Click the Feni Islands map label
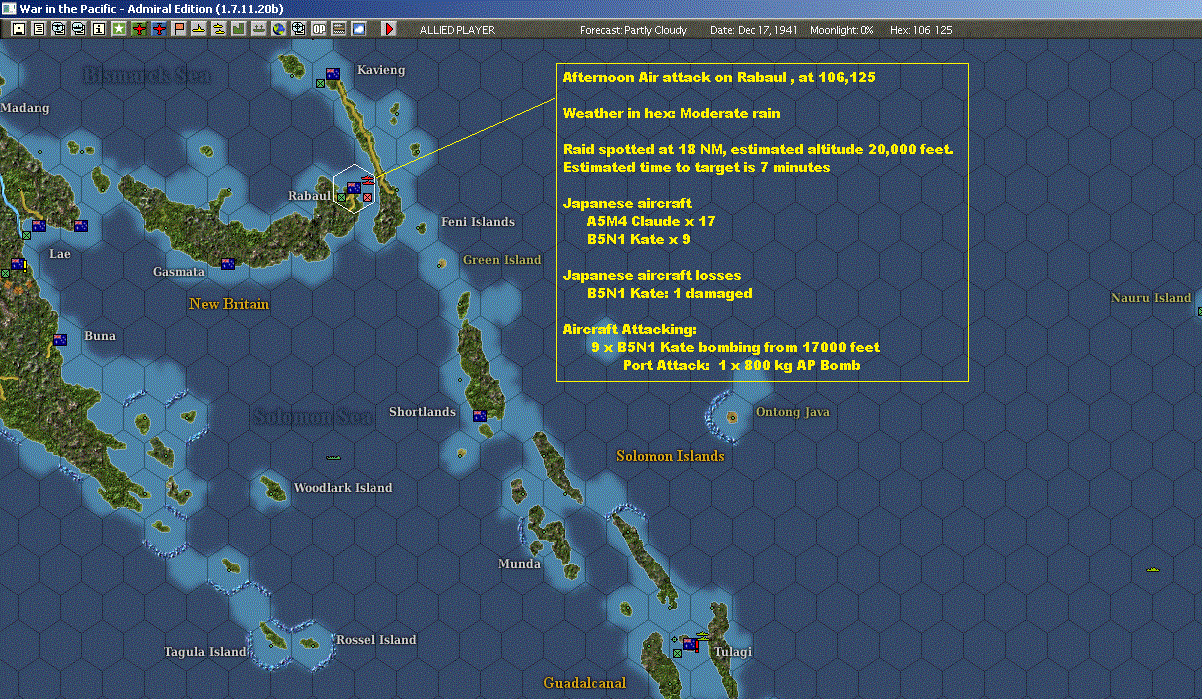 [x=478, y=222]
